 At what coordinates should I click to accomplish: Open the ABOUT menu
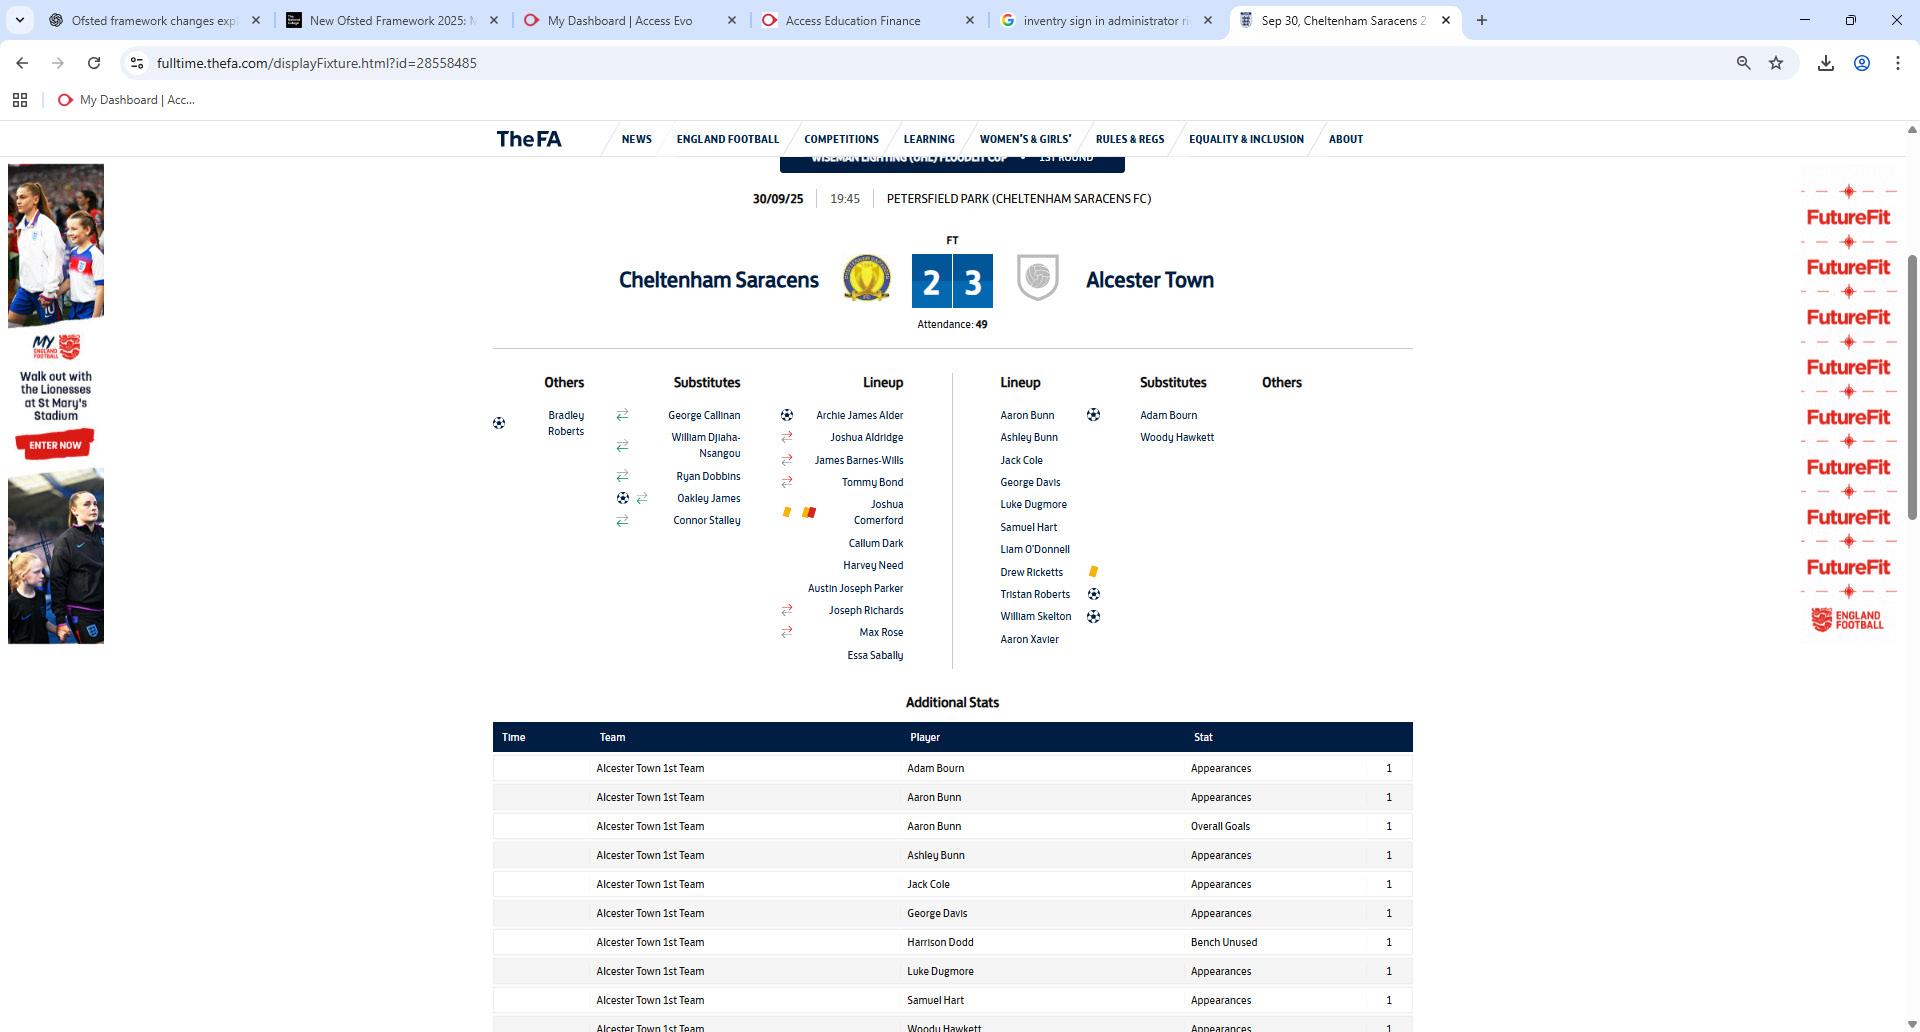click(x=1346, y=139)
